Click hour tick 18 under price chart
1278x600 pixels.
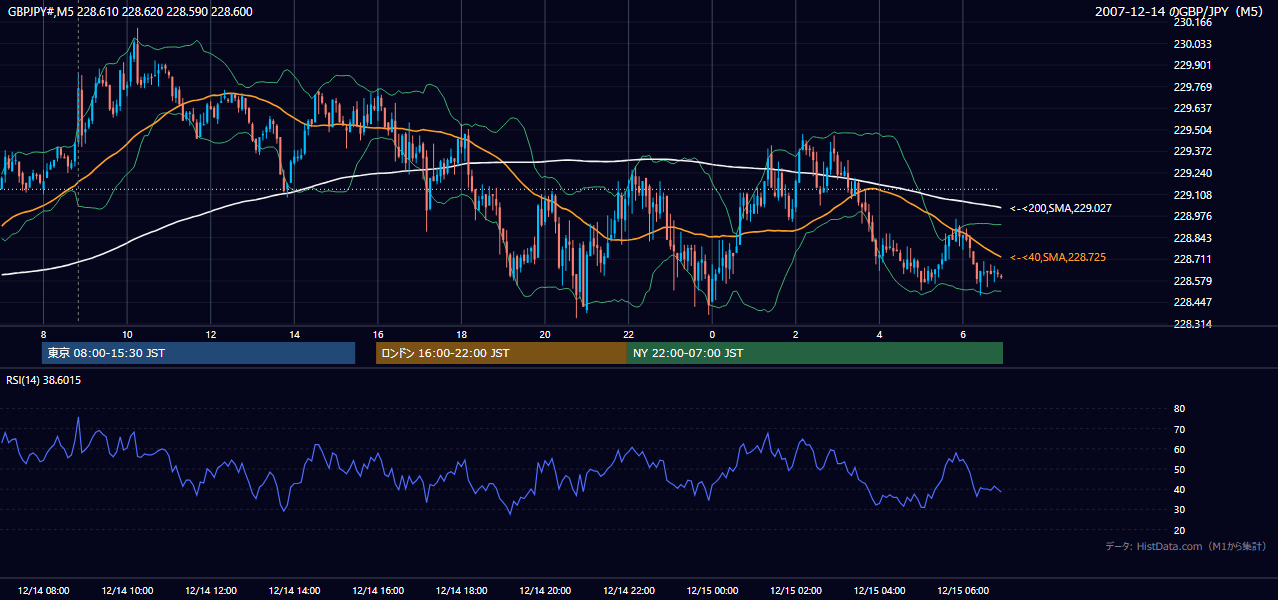pyautogui.click(x=461, y=333)
